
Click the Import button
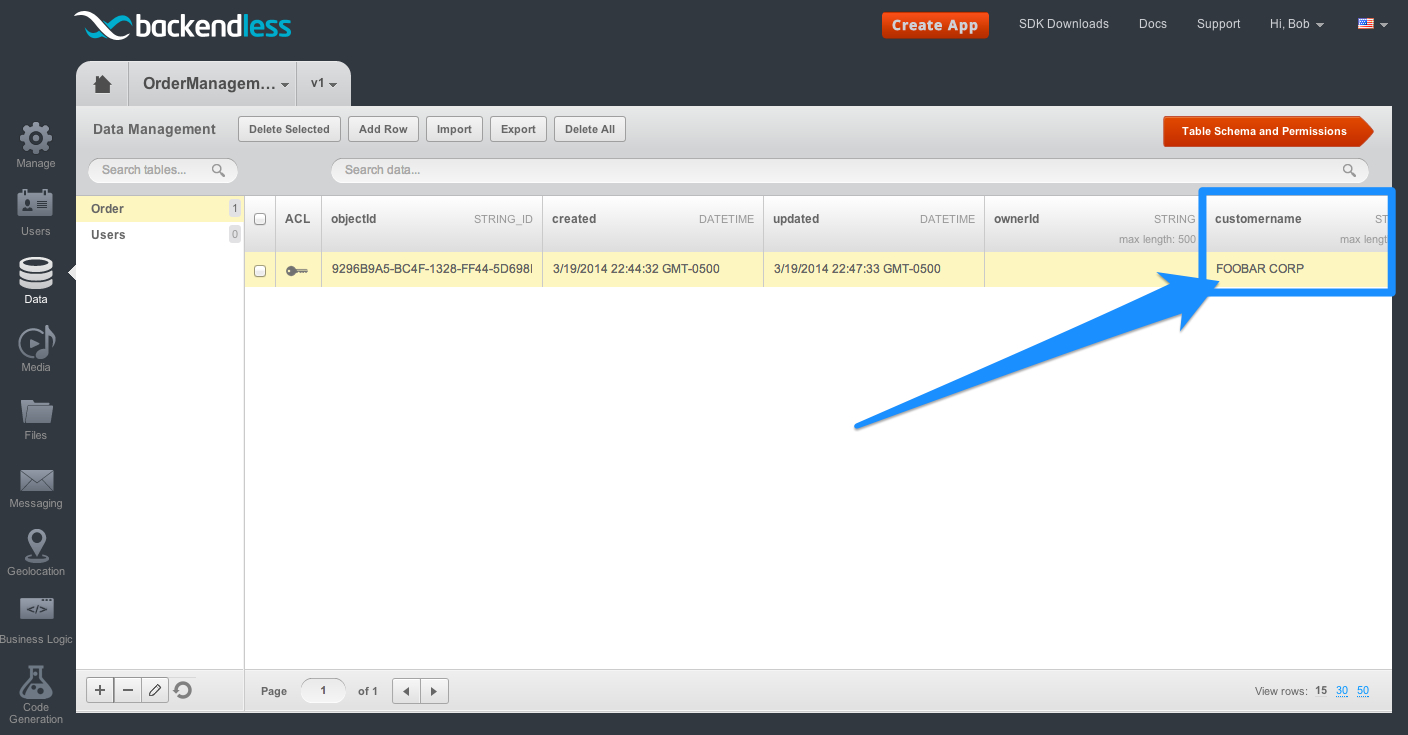tap(454, 129)
